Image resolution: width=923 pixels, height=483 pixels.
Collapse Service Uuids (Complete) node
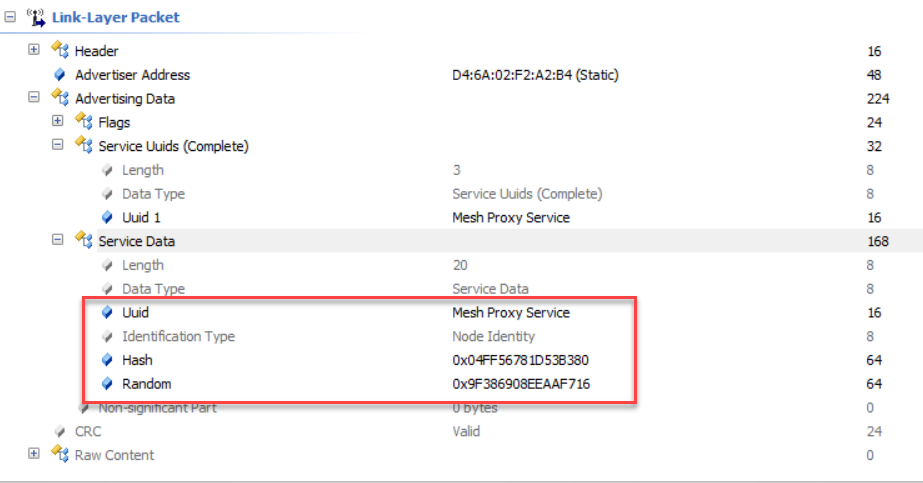point(58,146)
